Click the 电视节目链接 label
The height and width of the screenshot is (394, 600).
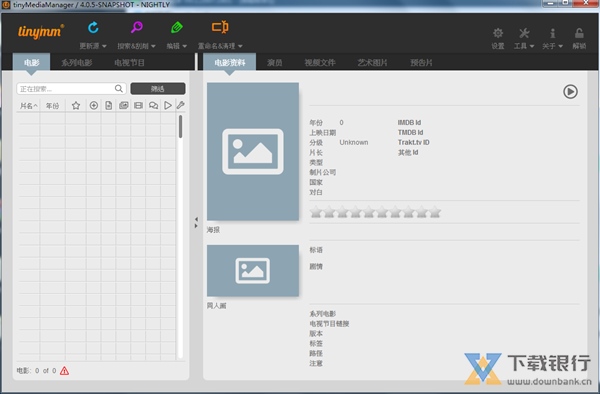329,324
